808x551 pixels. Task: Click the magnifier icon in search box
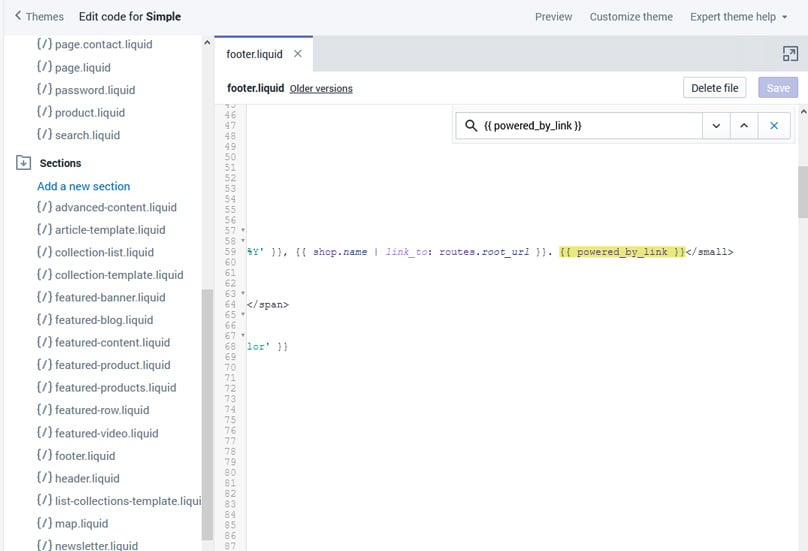pos(471,126)
